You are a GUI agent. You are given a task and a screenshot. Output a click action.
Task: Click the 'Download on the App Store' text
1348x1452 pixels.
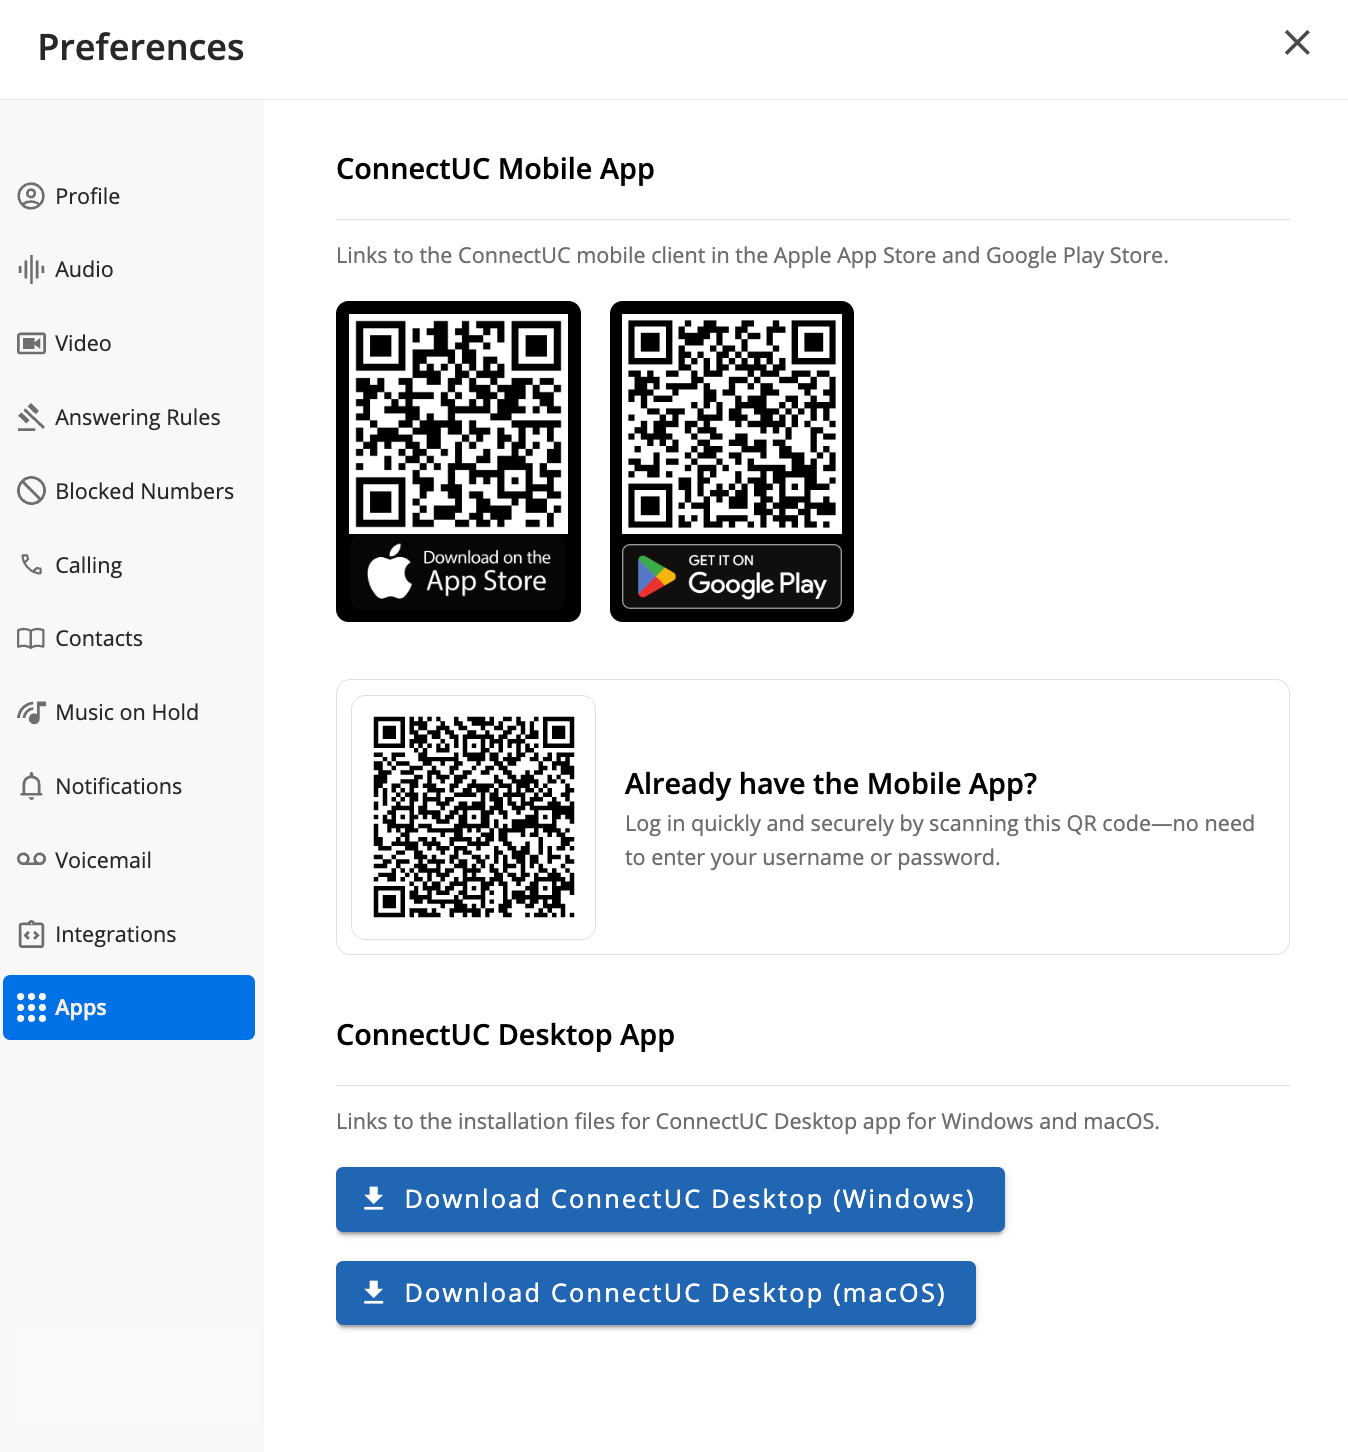[486, 572]
